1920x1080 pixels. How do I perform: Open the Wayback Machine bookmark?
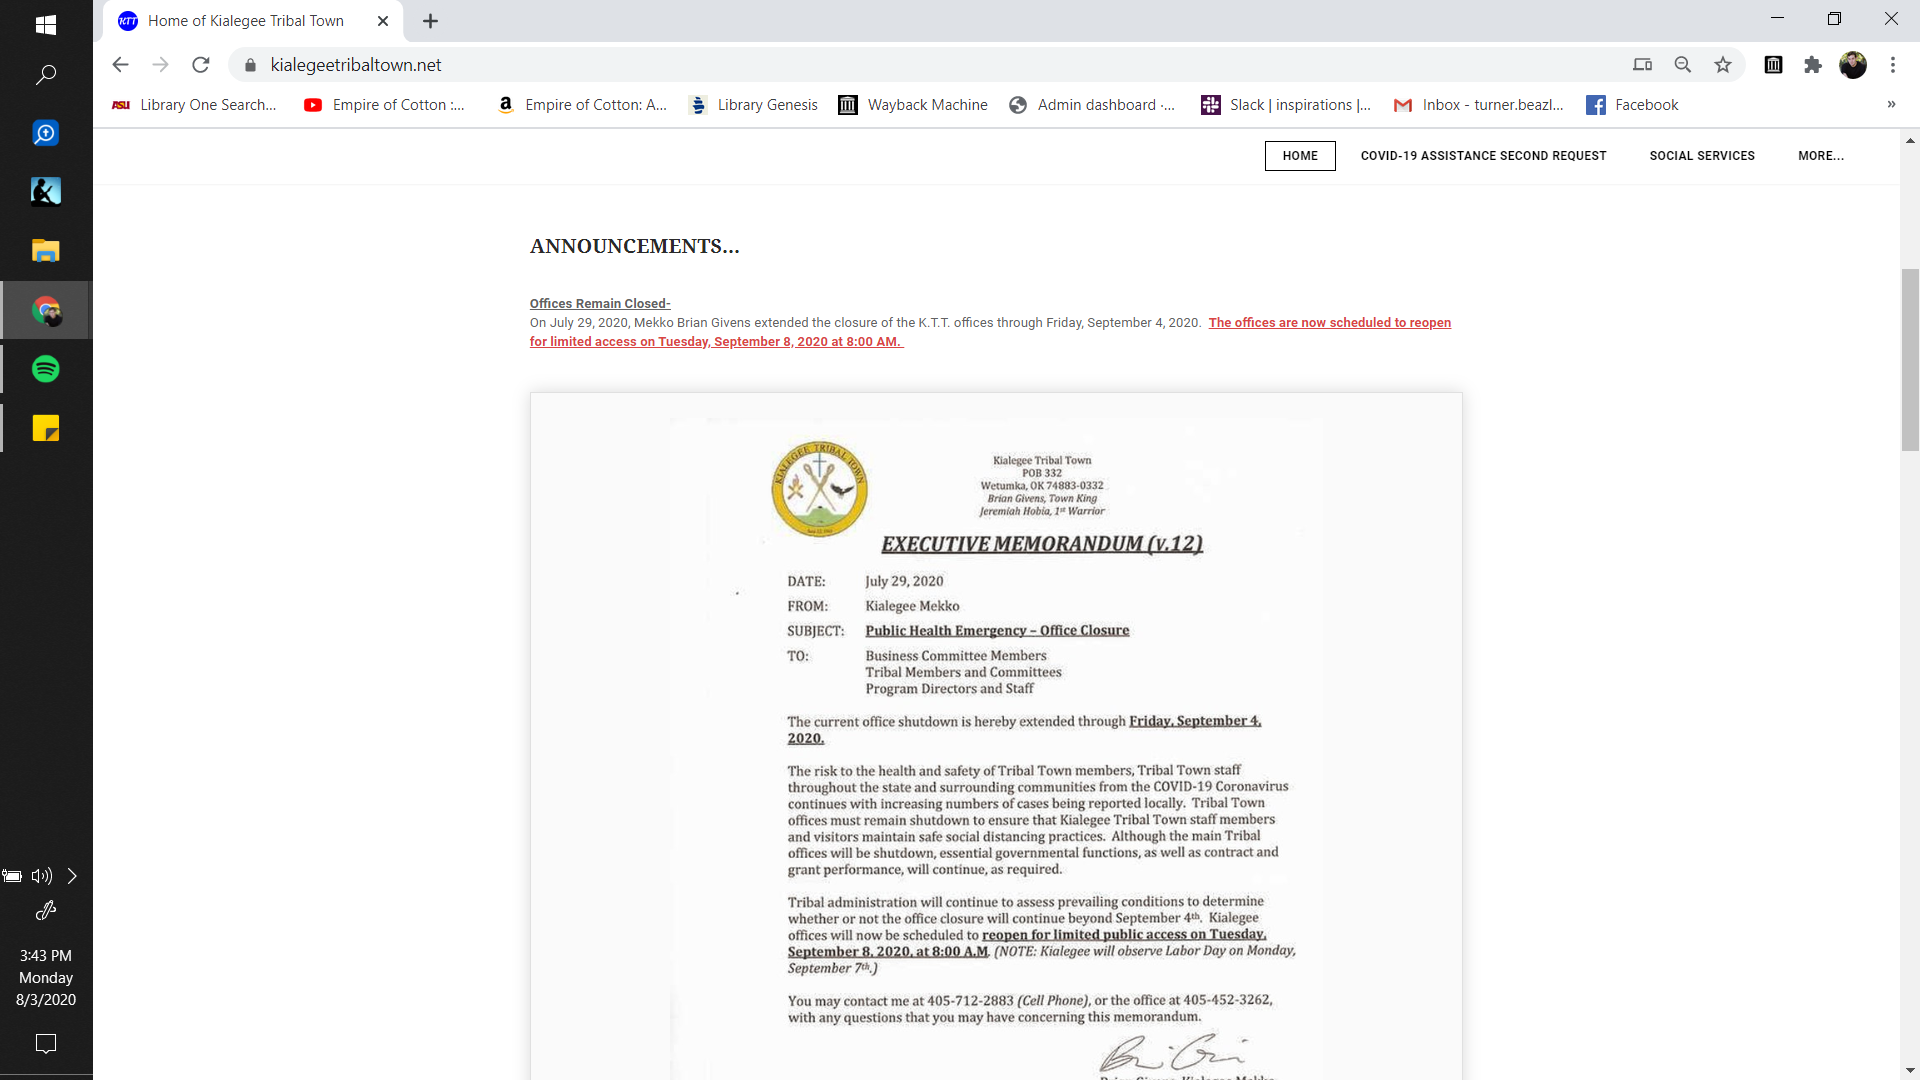pos(913,105)
